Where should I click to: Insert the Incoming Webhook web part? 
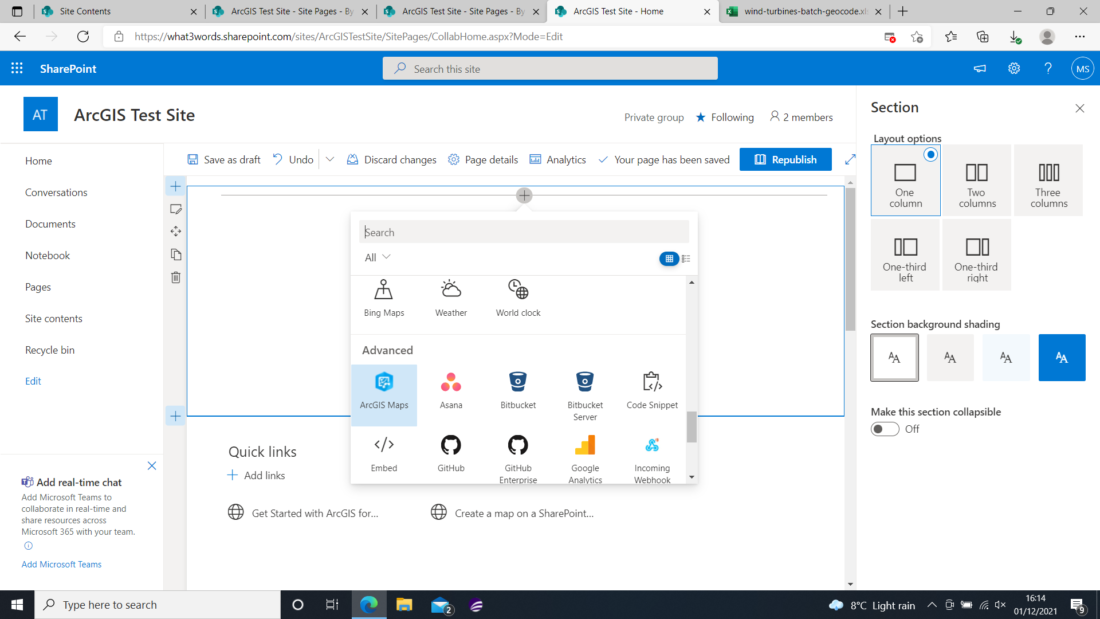tap(652, 458)
